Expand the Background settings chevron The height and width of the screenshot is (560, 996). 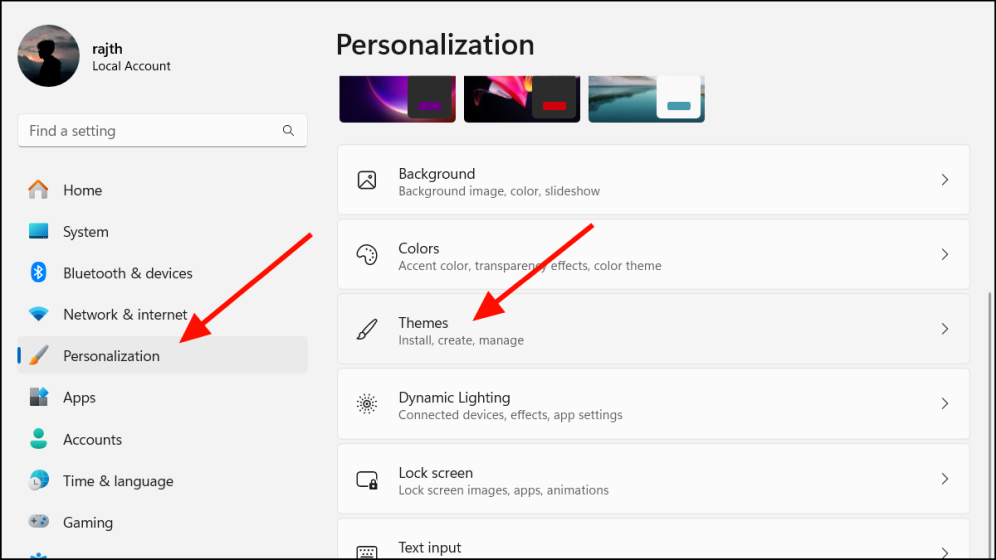point(945,180)
